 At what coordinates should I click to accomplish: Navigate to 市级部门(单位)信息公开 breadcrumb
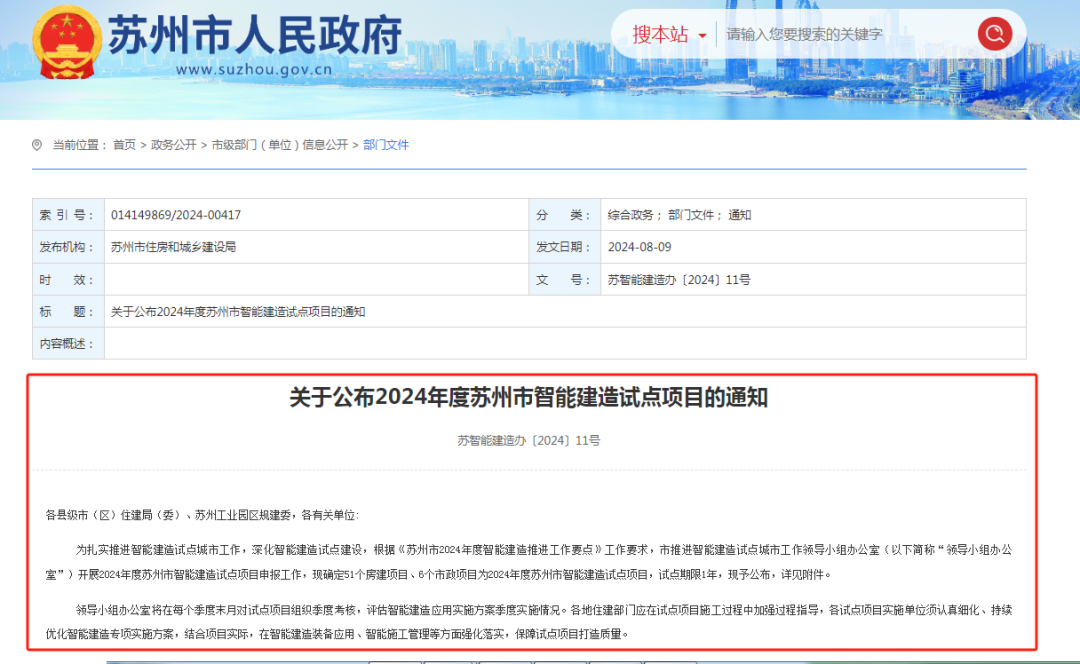[280, 145]
